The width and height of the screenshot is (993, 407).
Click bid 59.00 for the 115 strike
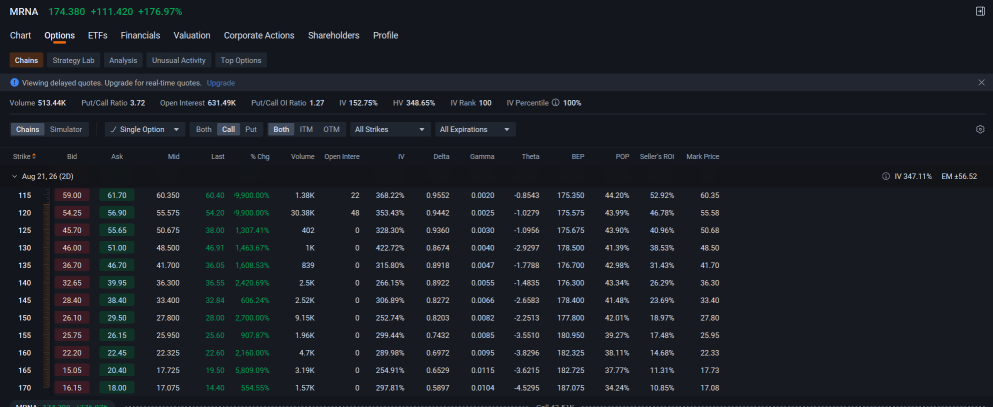[x=72, y=196]
